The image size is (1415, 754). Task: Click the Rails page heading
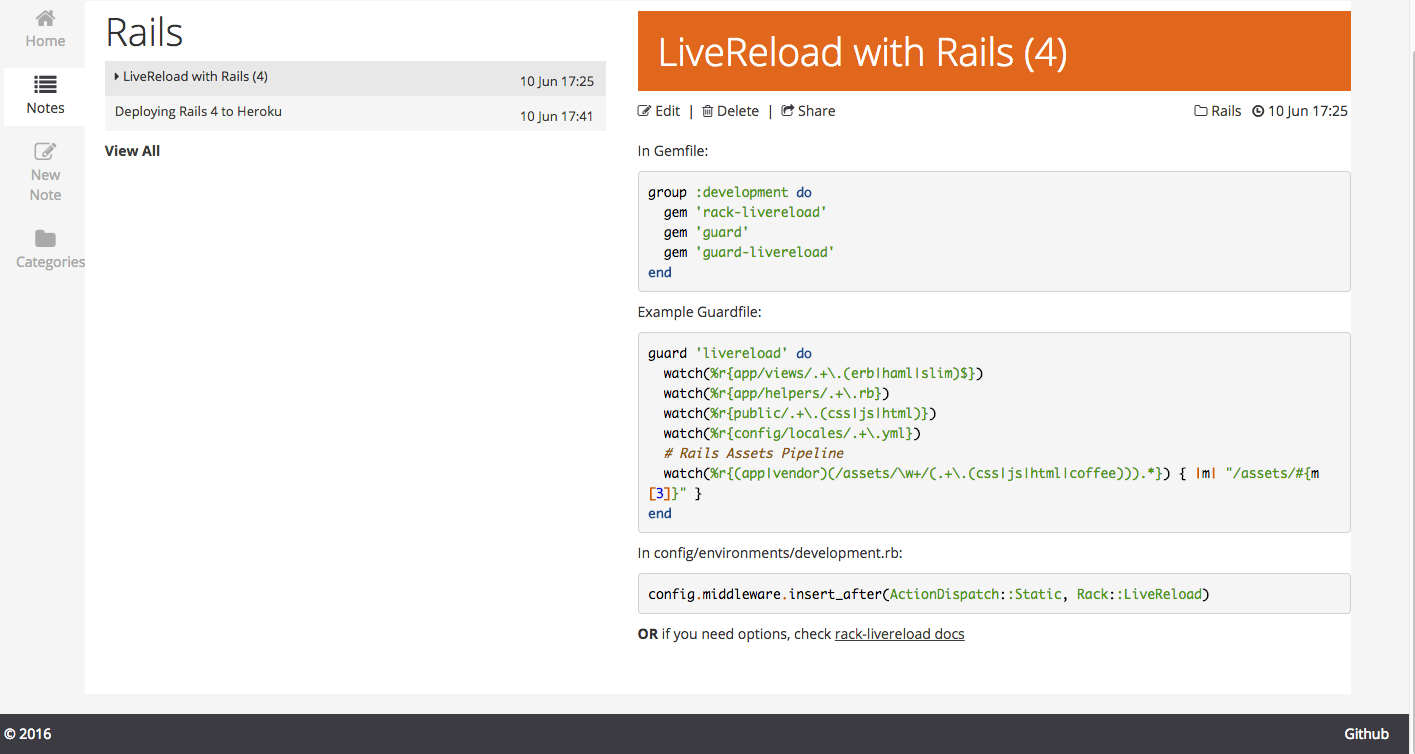[x=144, y=33]
